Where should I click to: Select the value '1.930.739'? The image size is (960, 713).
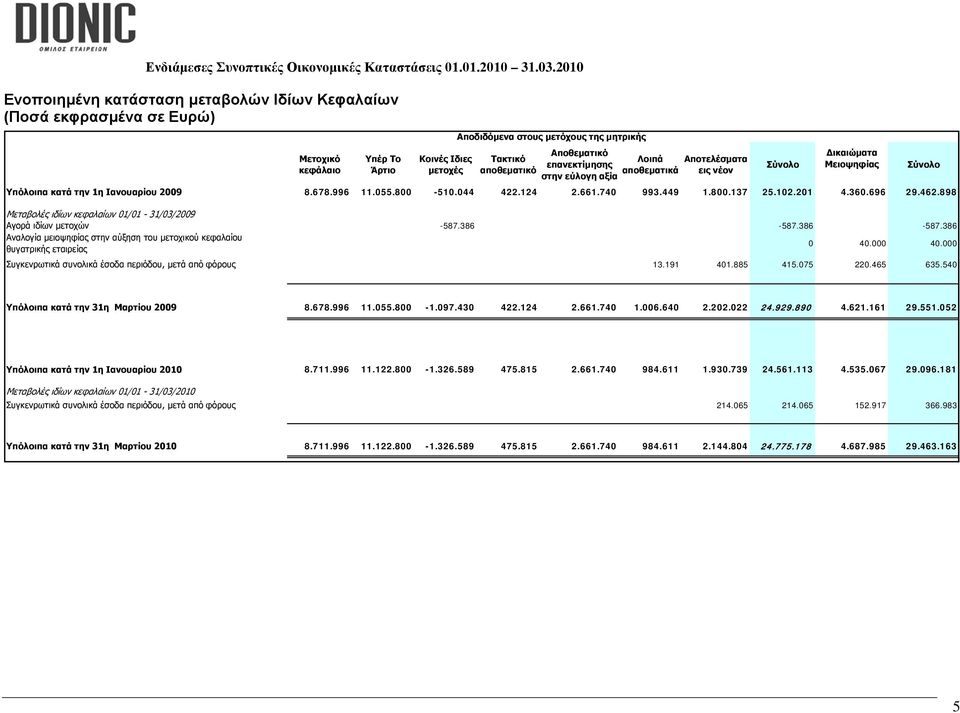coord(725,370)
